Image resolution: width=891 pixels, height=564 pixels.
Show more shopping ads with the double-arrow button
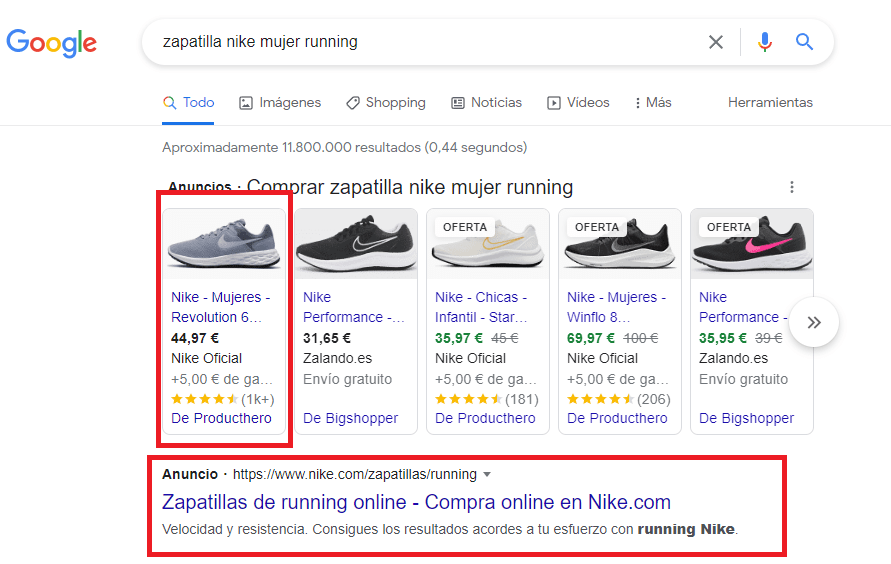(814, 322)
